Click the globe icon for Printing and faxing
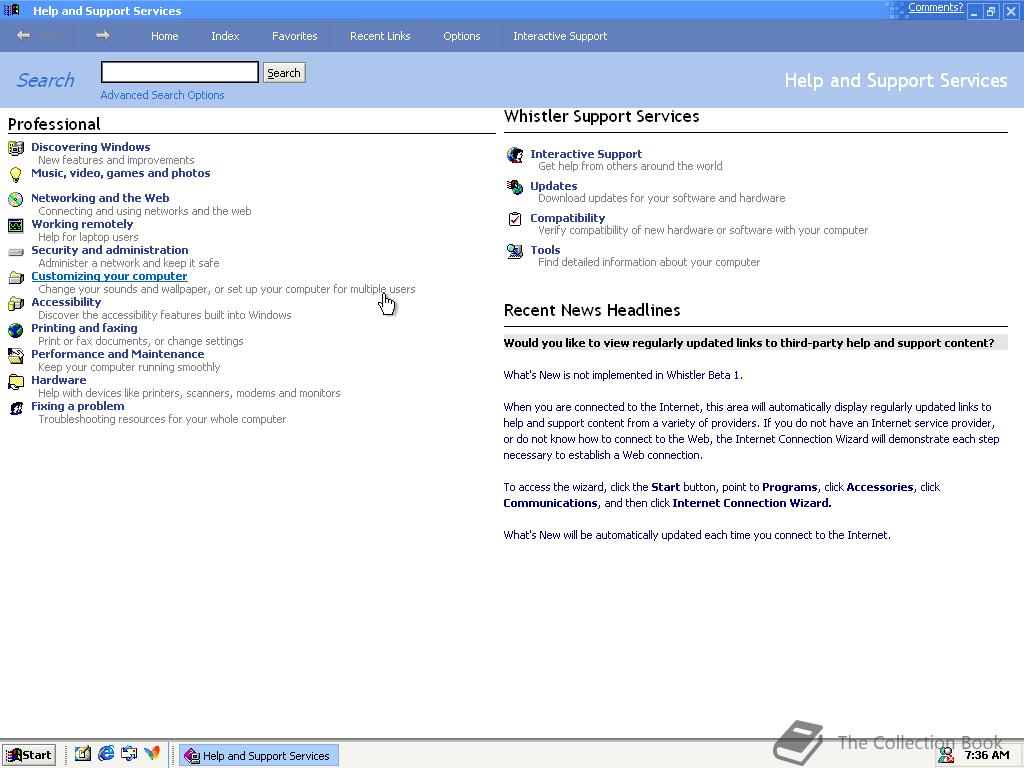1024x768 pixels. click(x=16, y=330)
